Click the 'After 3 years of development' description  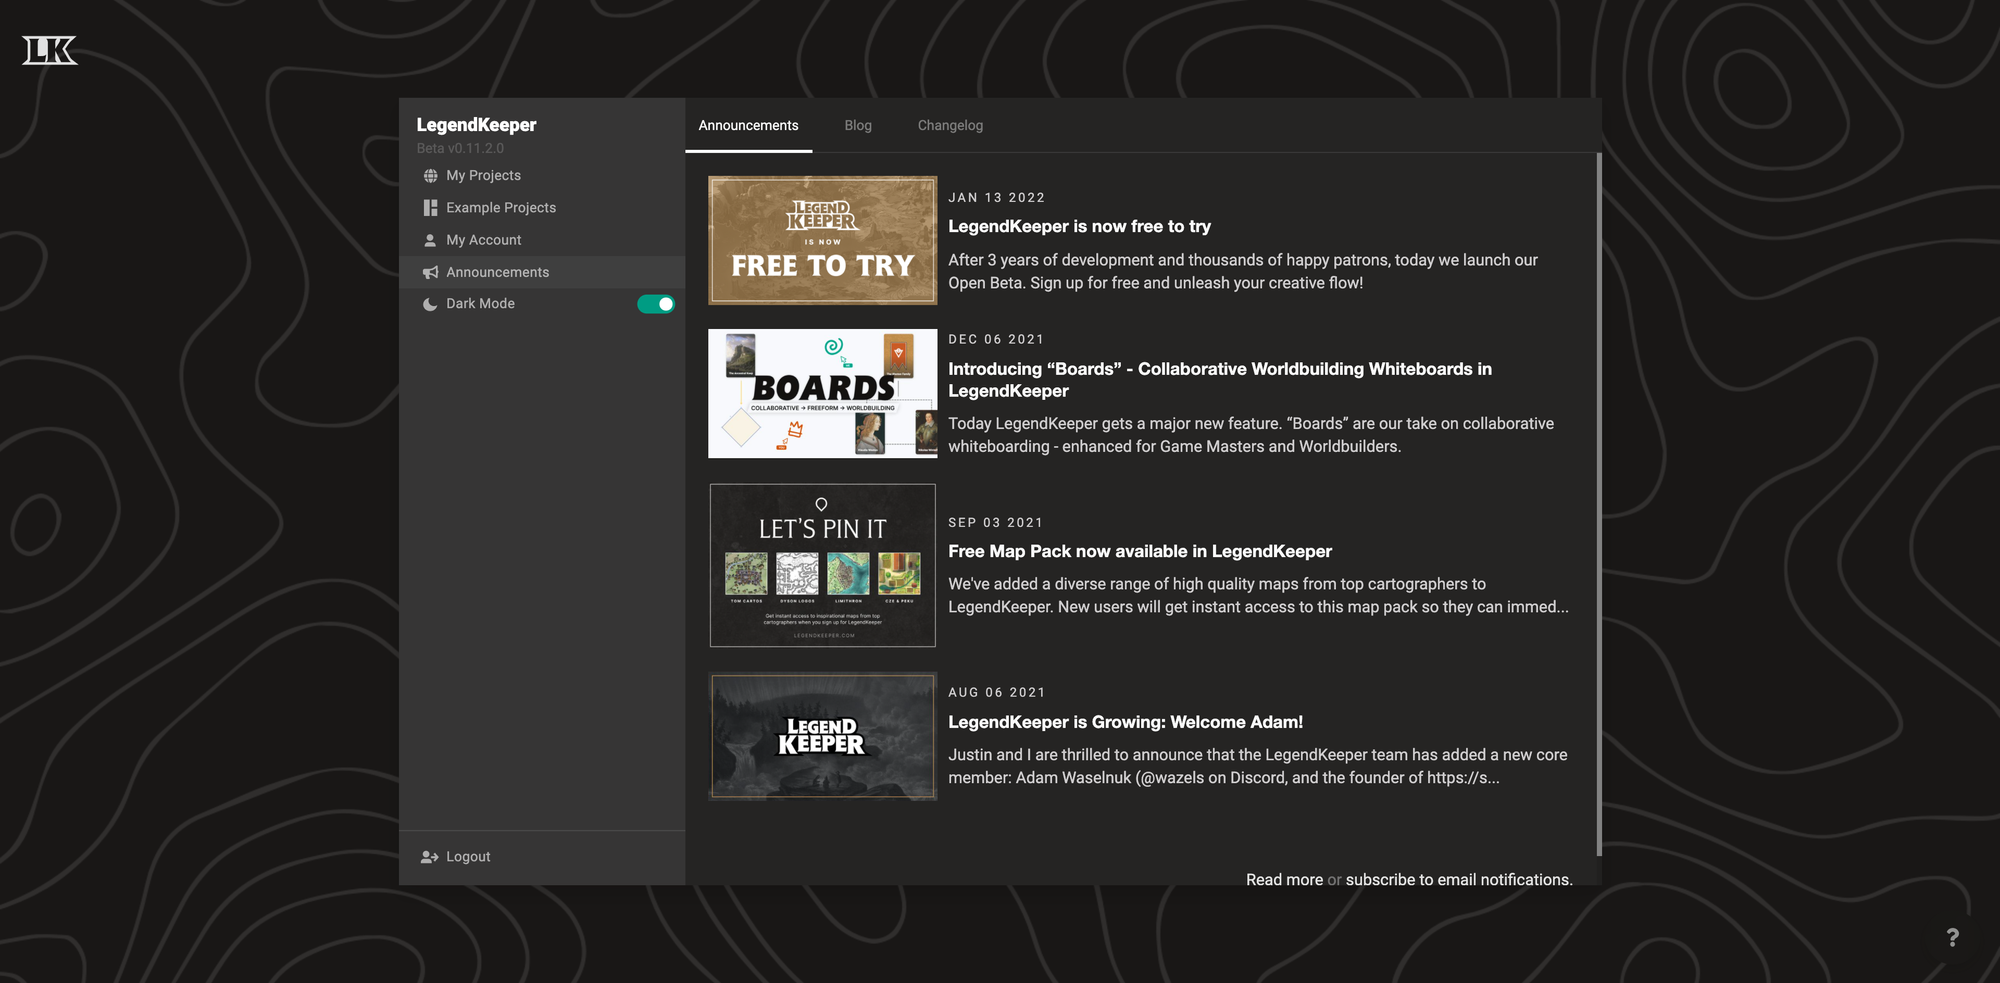click(1243, 272)
